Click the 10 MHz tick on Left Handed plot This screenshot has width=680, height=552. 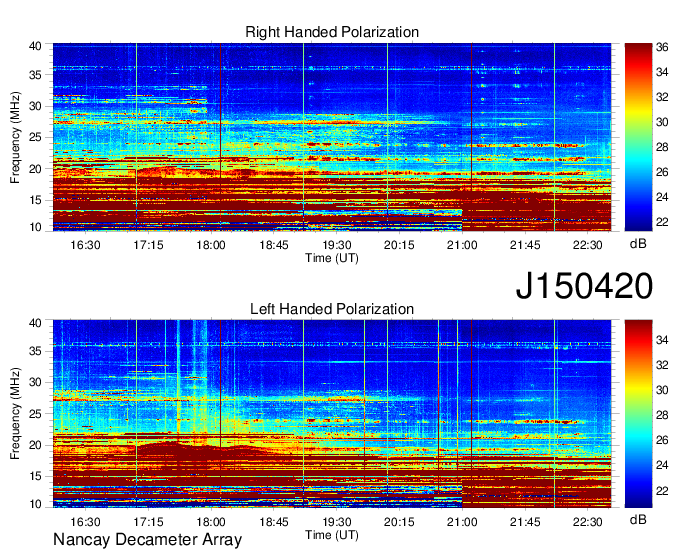36,504
